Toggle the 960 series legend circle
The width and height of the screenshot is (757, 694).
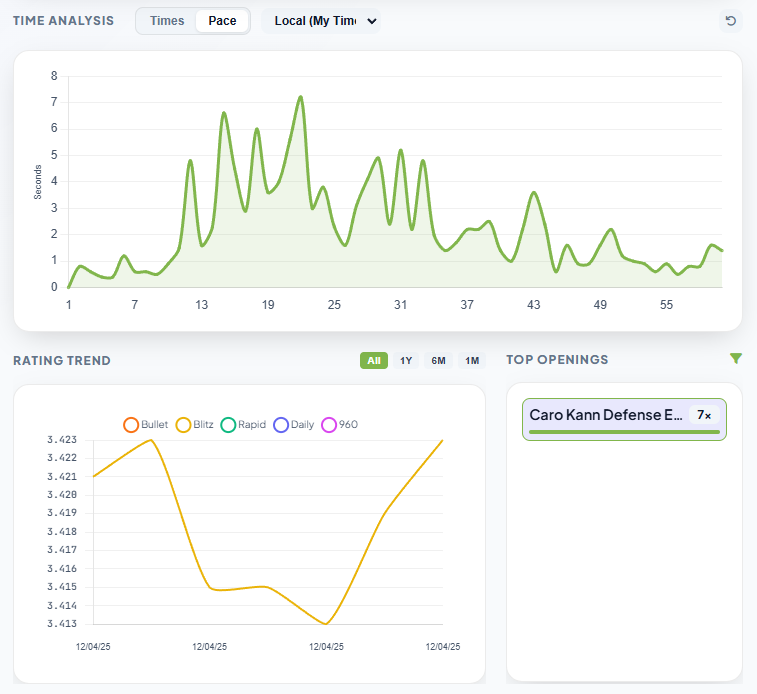[x=329, y=425]
